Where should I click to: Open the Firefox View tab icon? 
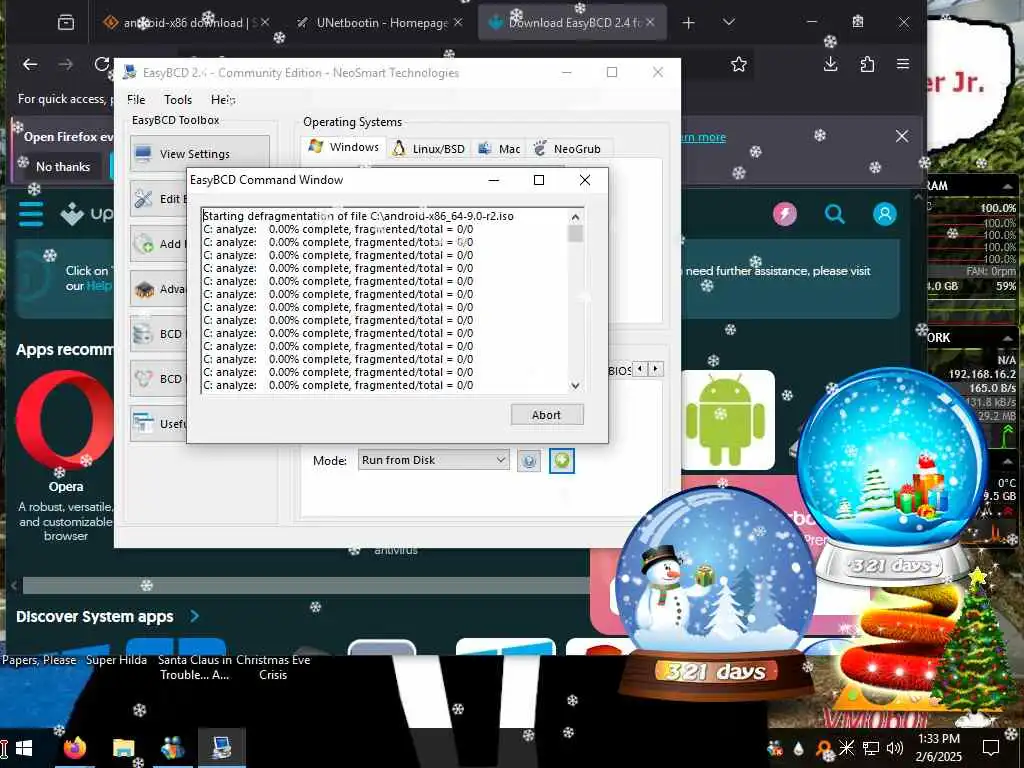coord(66,23)
